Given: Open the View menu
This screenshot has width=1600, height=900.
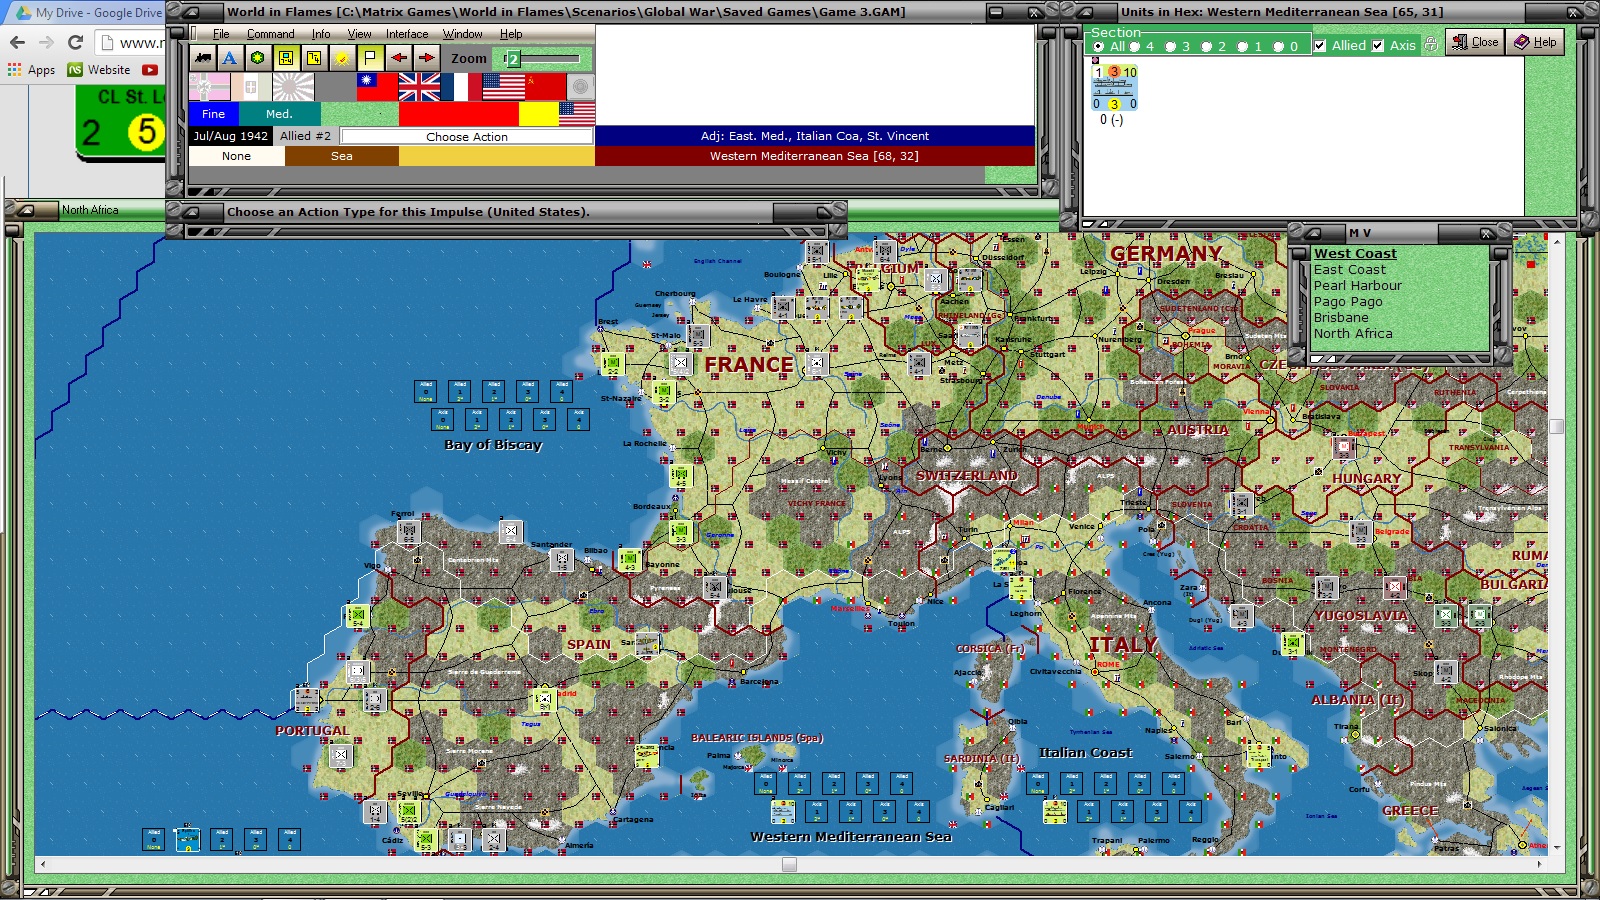Looking at the screenshot, I should point(359,34).
